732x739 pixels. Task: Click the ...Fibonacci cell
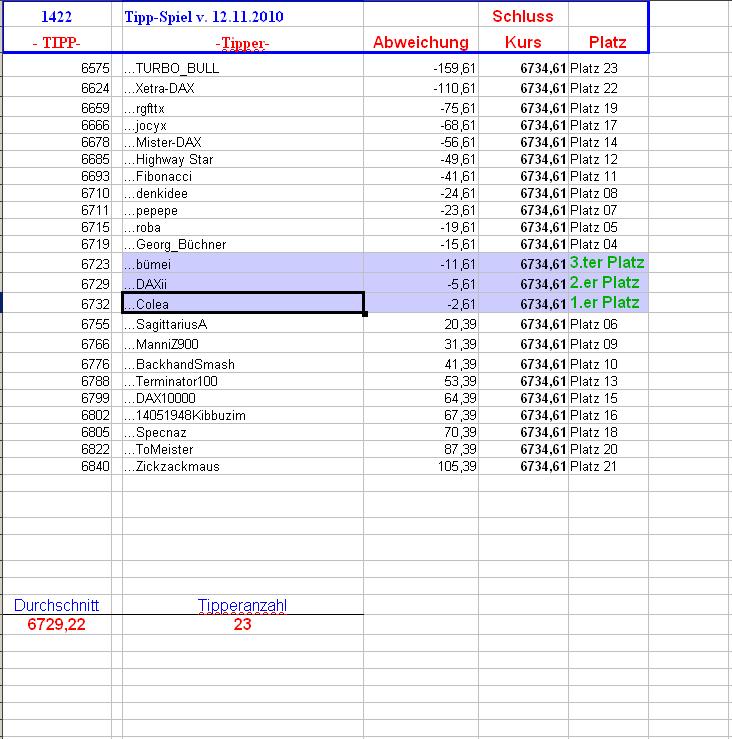pos(243,176)
